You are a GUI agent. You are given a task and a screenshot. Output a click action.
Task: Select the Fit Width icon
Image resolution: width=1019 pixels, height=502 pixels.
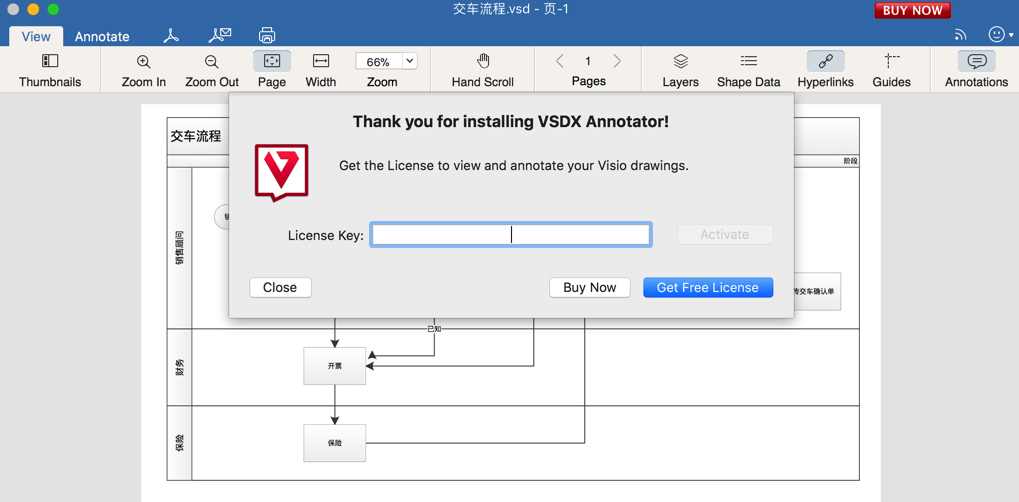tap(321, 61)
